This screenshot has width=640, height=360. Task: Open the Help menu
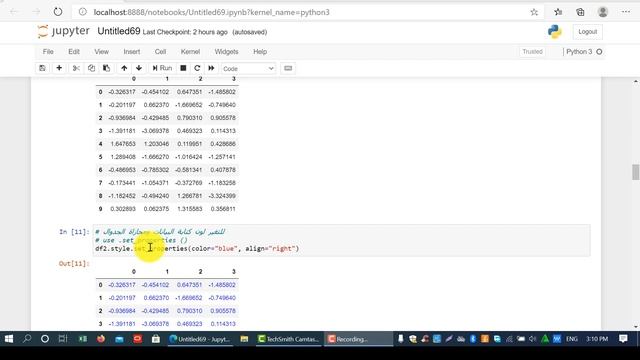(260, 52)
